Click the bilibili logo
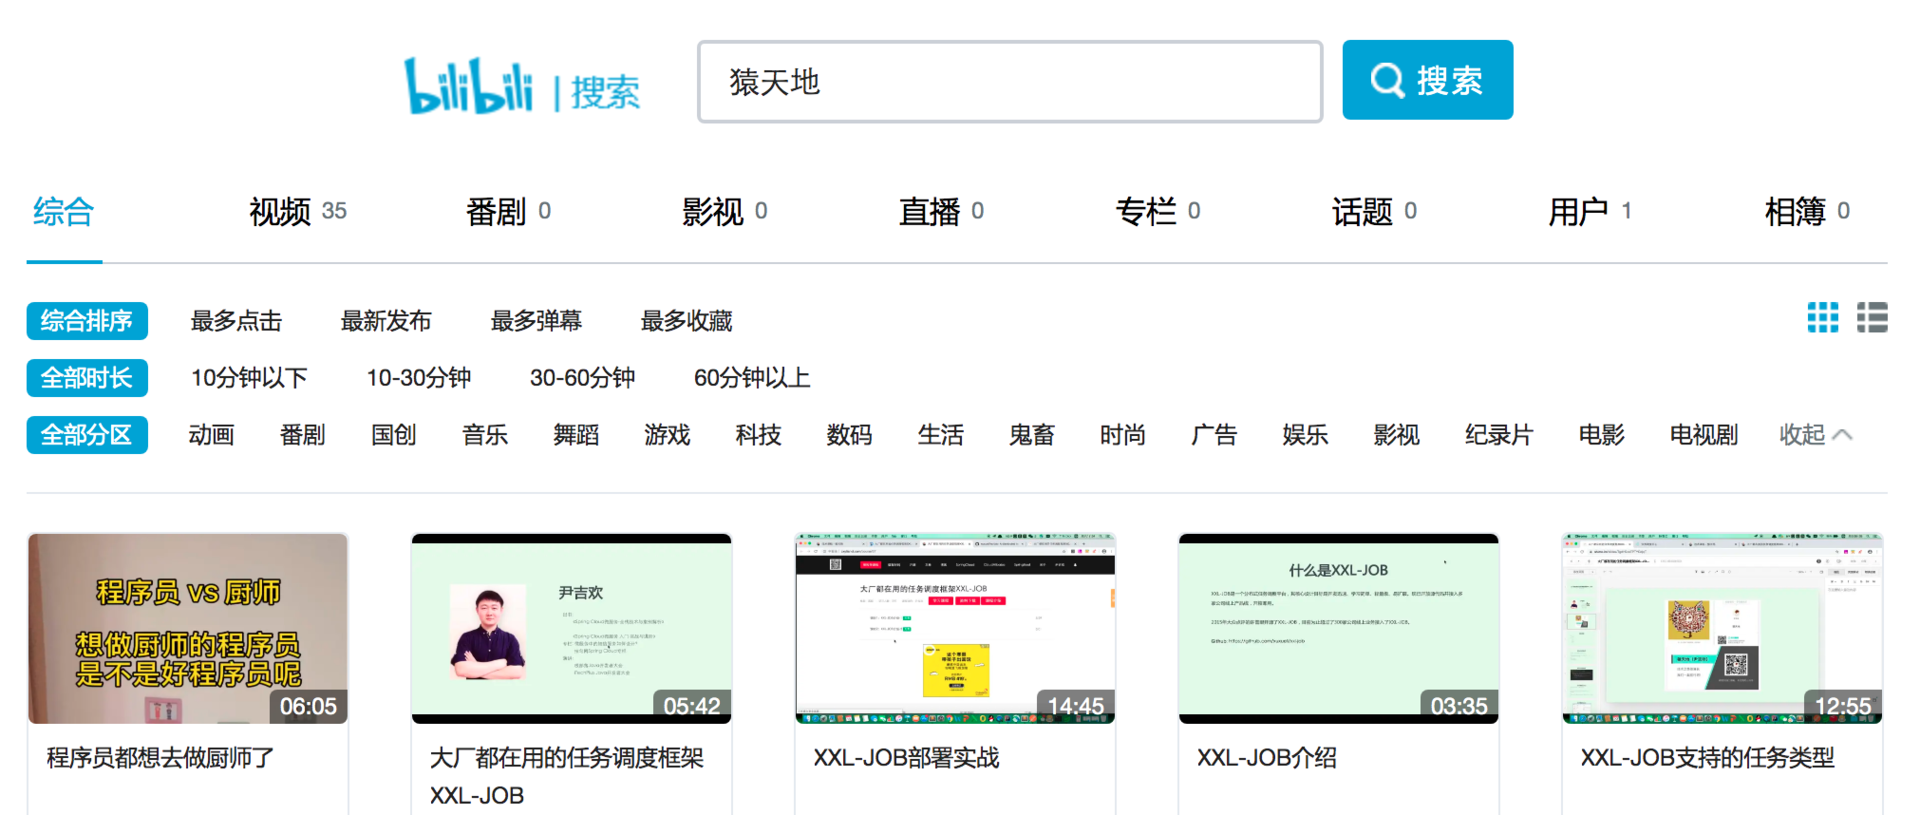This screenshot has height=815, width=1920. pyautogui.click(x=468, y=86)
